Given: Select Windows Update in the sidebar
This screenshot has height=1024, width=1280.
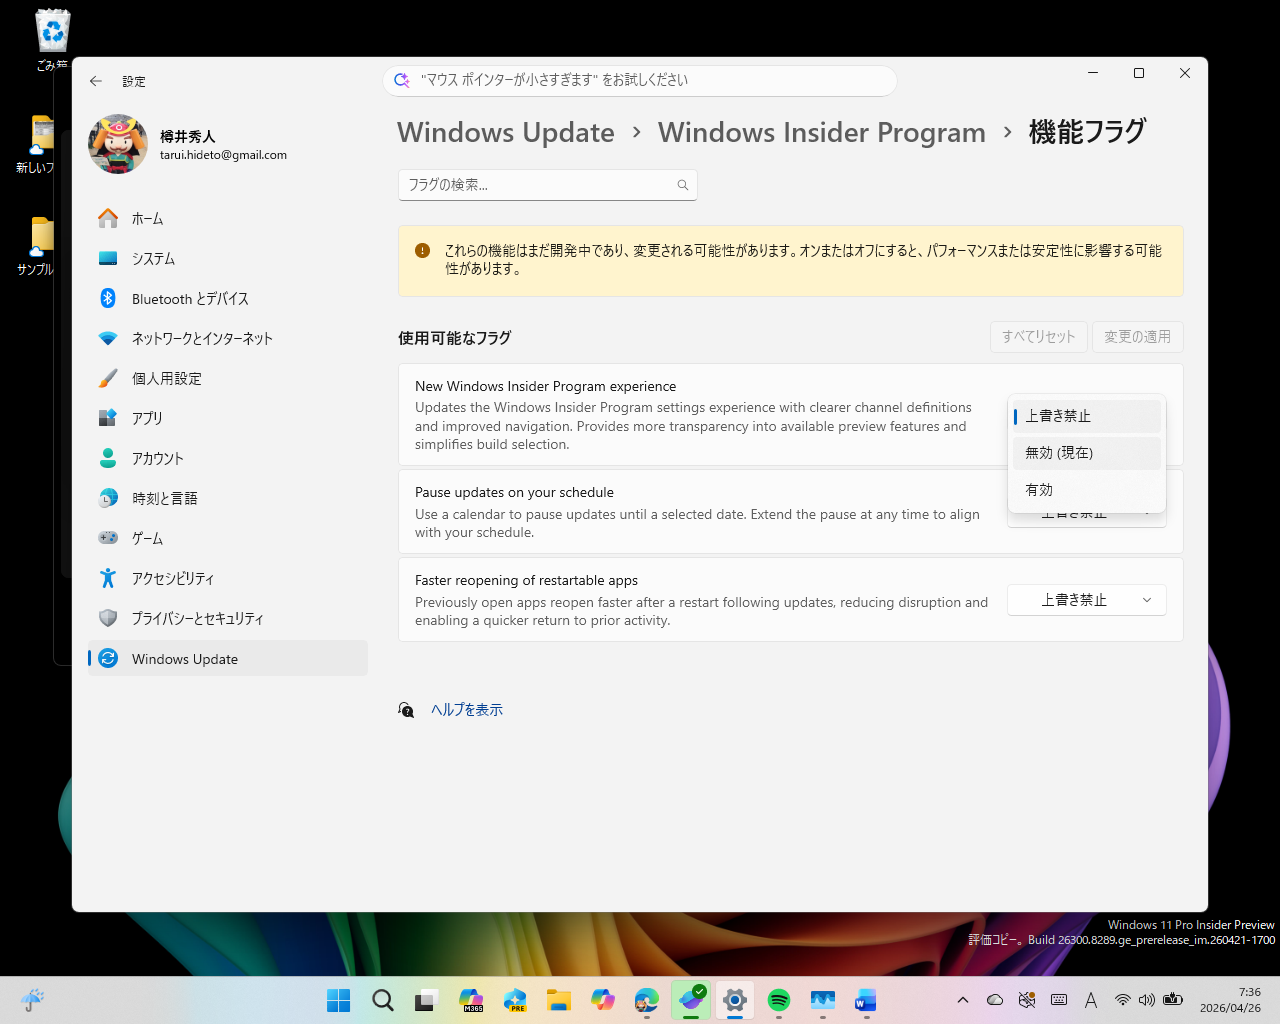Looking at the screenshot, I should (185, 658).
